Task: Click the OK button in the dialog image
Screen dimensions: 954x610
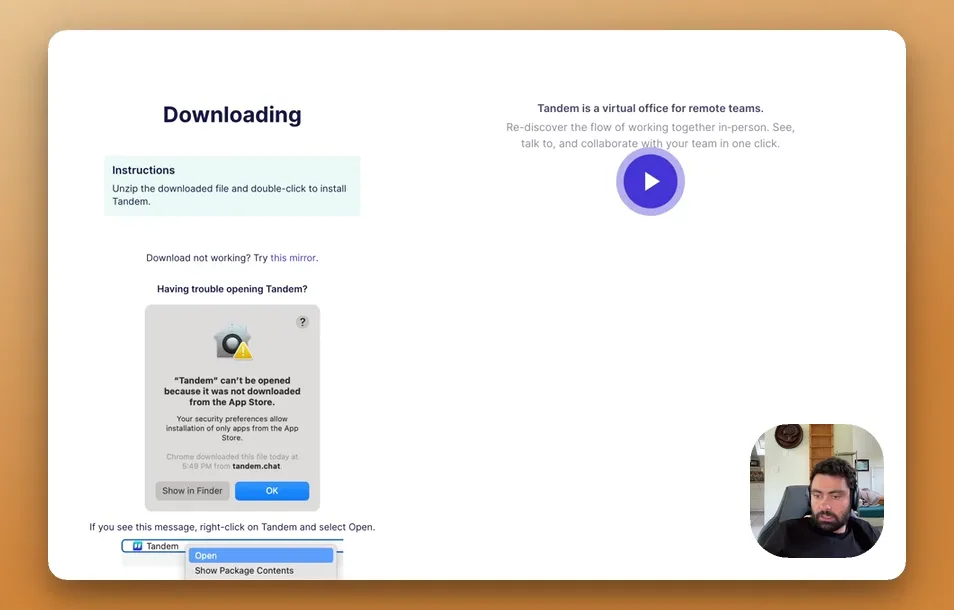Action: (272, 491)
